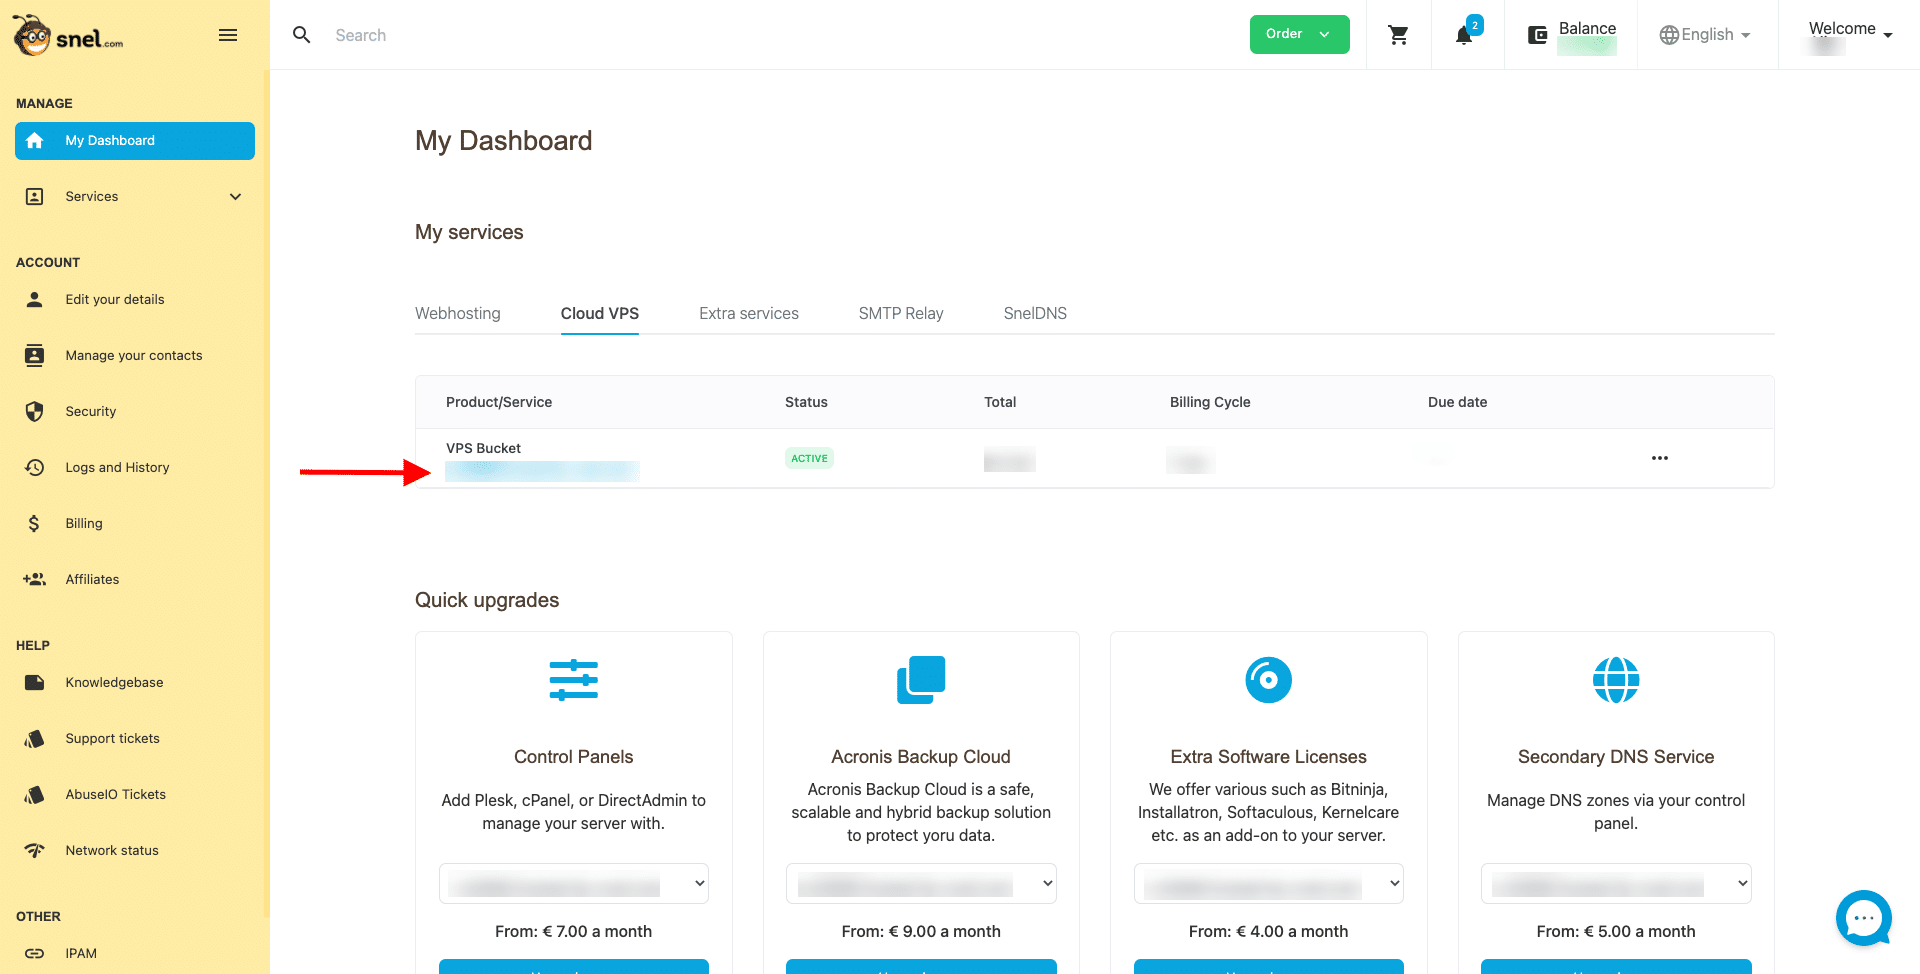Open the Affiliates sidebar link
Screen dimensions: 1920x974
coord(92,579)
